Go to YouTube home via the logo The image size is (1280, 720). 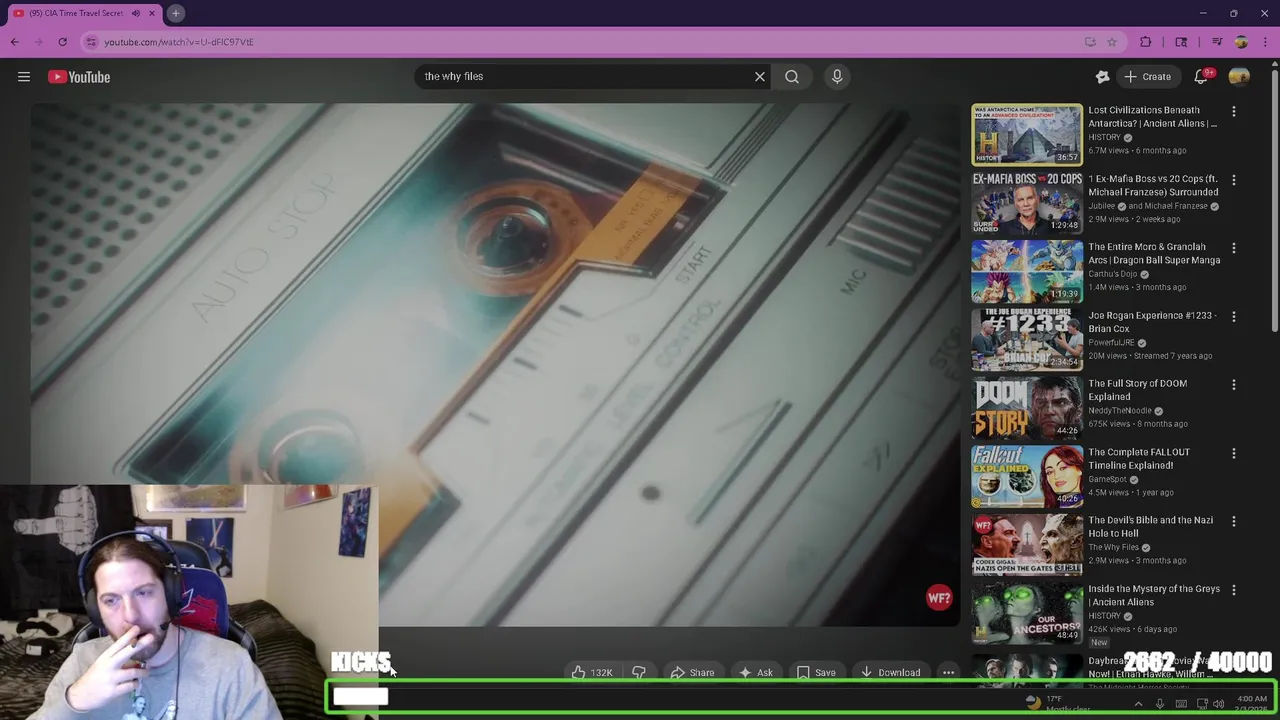click(x=79, y=77)
